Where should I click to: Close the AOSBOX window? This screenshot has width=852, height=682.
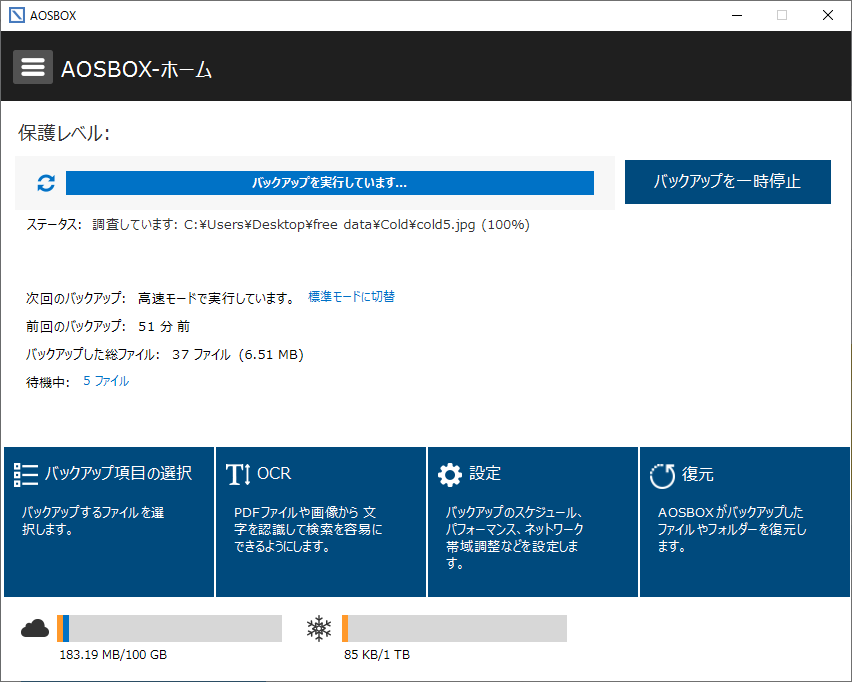coord(828,15)
